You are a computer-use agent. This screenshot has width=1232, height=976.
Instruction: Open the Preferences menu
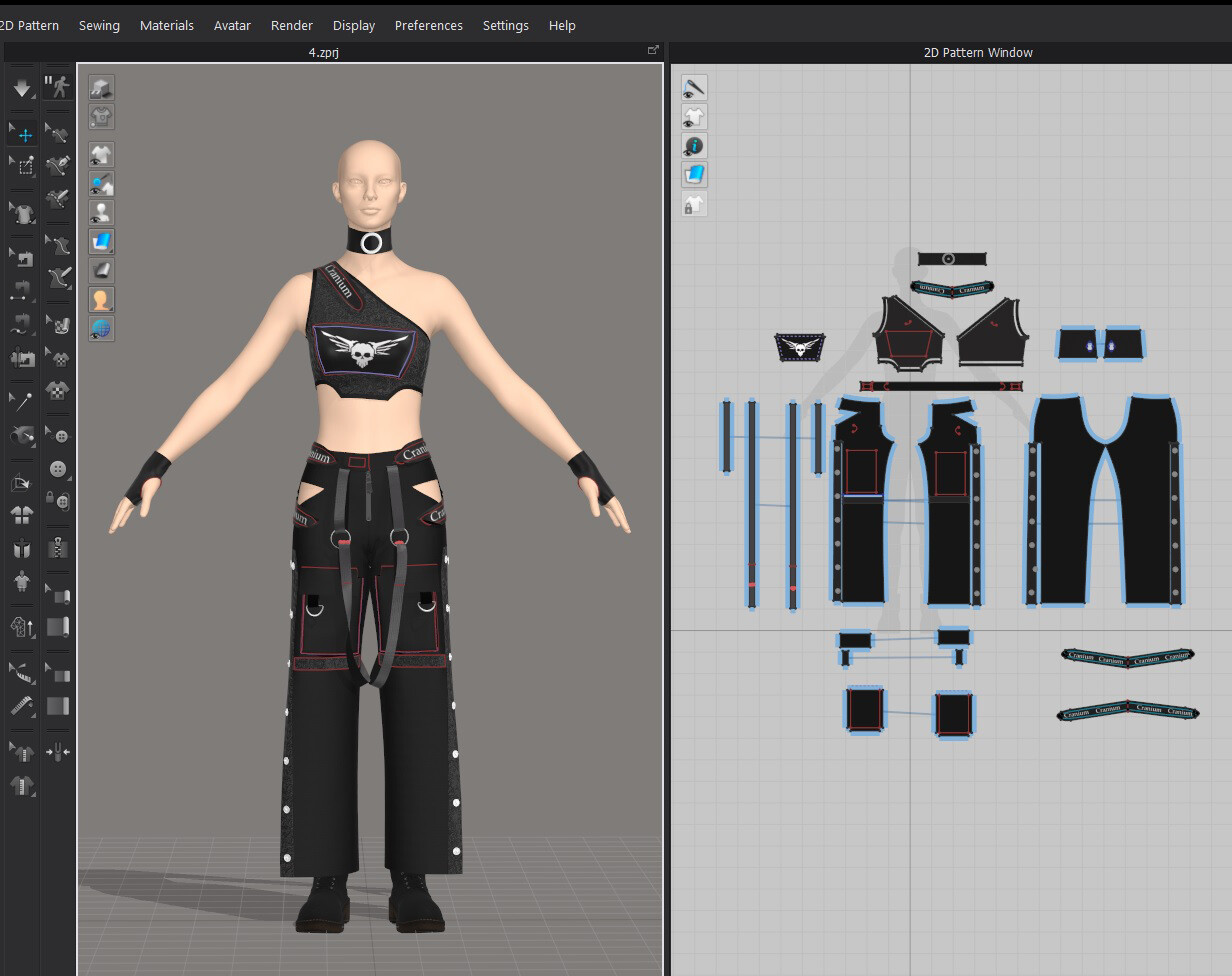(428, 25)
